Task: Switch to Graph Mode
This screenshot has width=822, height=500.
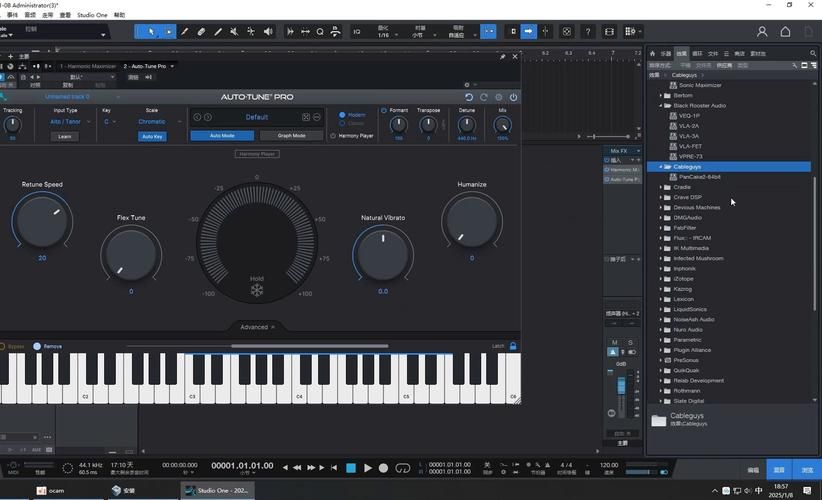Action: pos(291,136)
